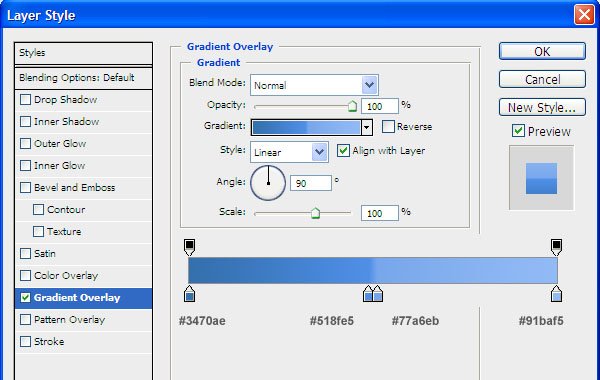600x380 pixels.
Task: Enable the Stroke checkbox
Action: coord(25,341)
